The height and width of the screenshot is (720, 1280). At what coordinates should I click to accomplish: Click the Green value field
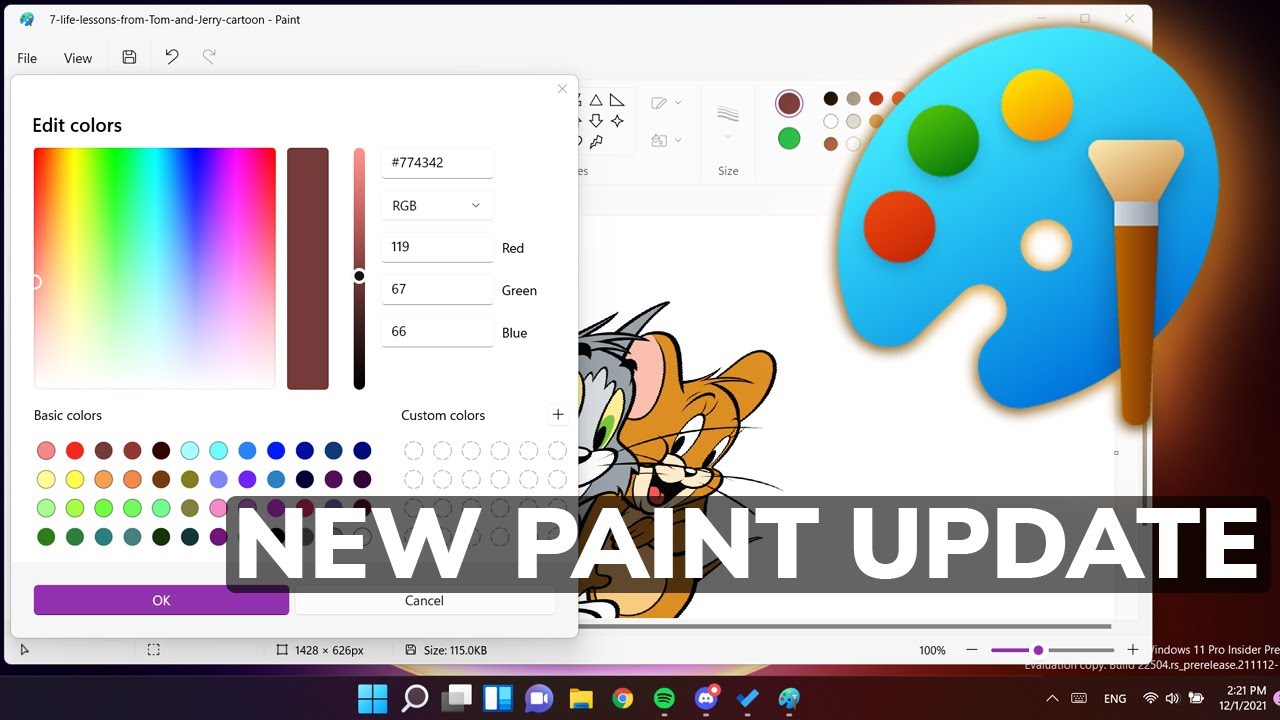click(437, 289)
